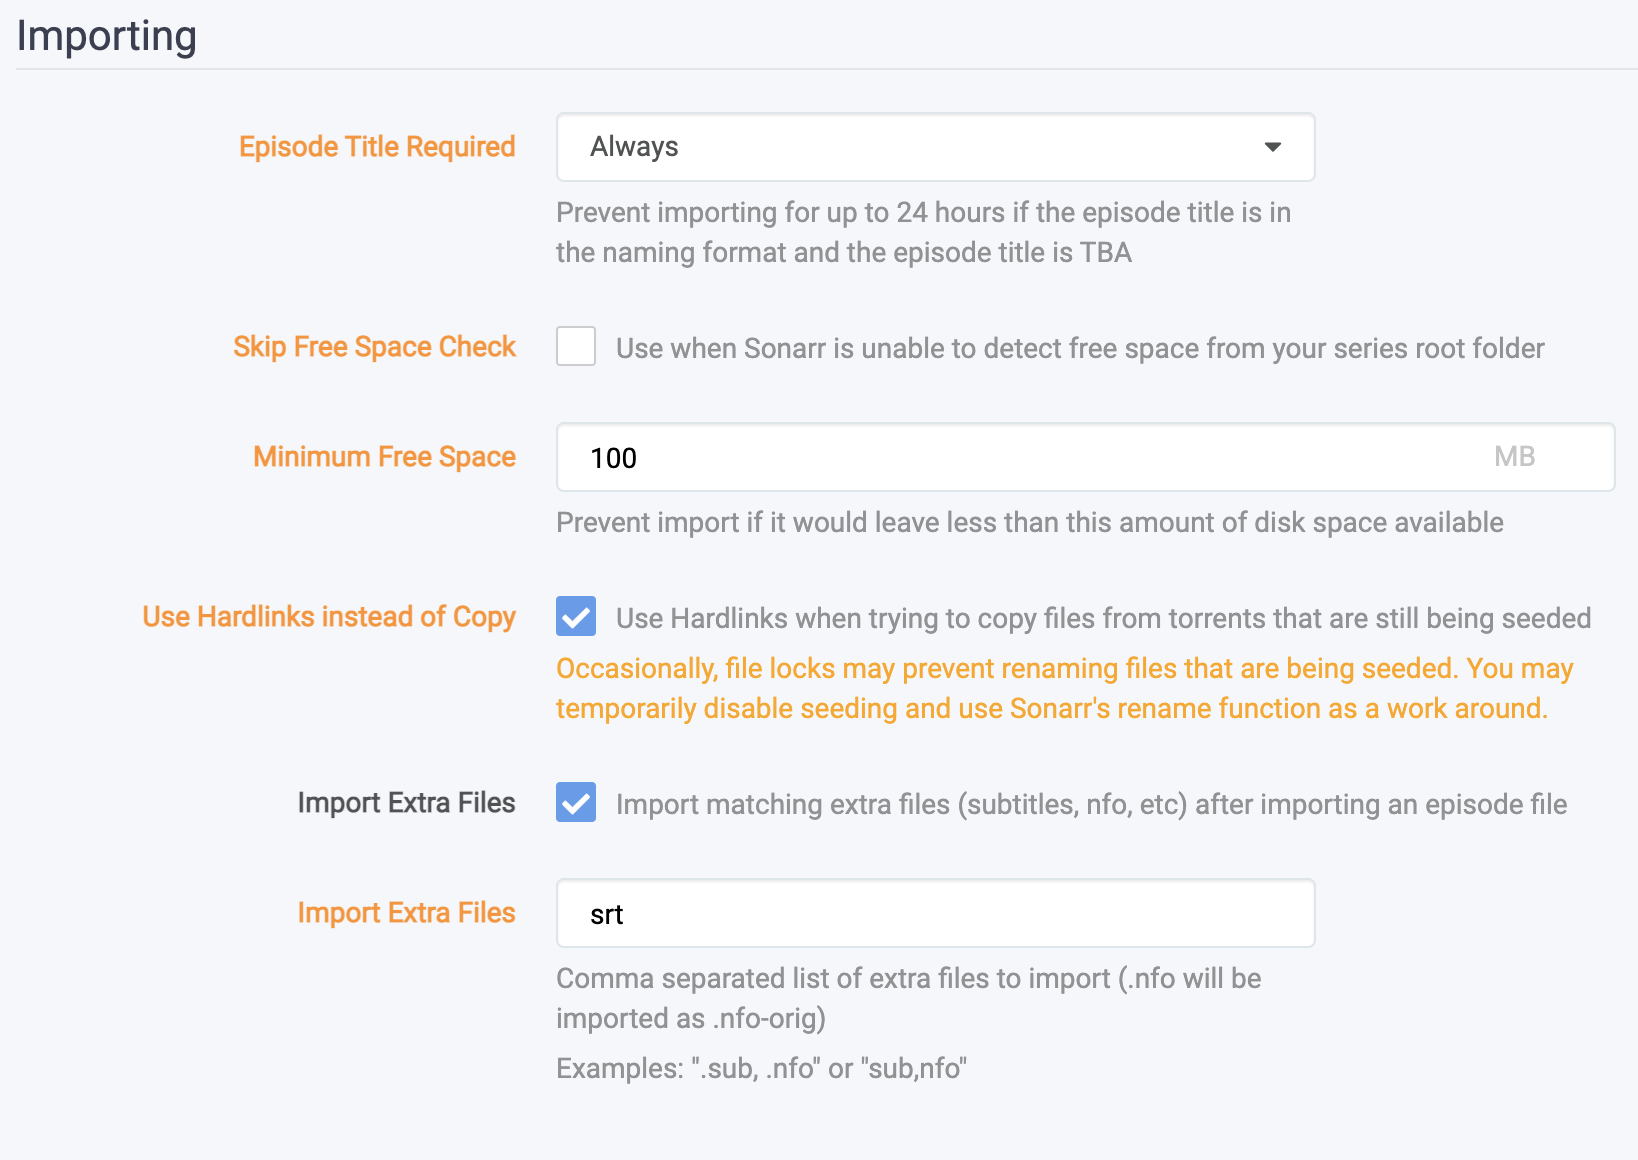Click black Import Extra Files label beside checkbox
The width and height of the screenshot is (1638, 1160).
tap(406, 803)
